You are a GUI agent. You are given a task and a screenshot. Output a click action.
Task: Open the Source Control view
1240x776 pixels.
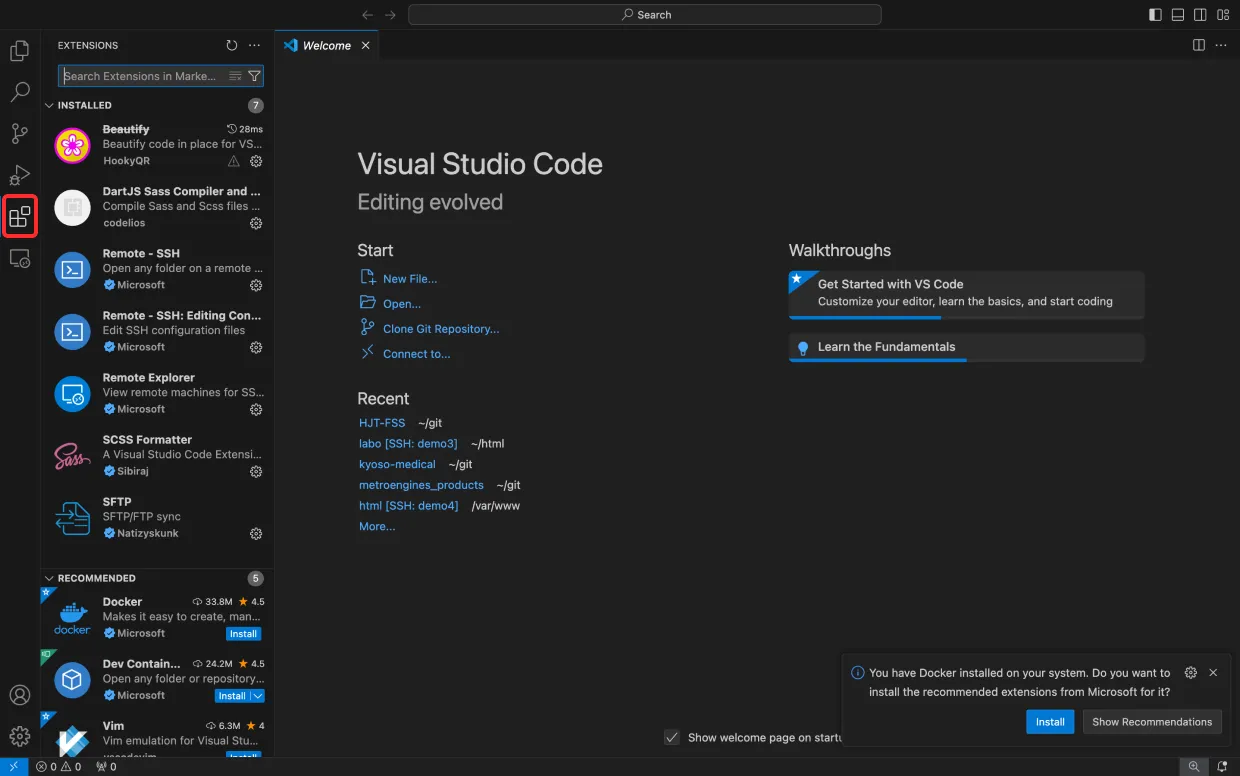tap(20, 134)
